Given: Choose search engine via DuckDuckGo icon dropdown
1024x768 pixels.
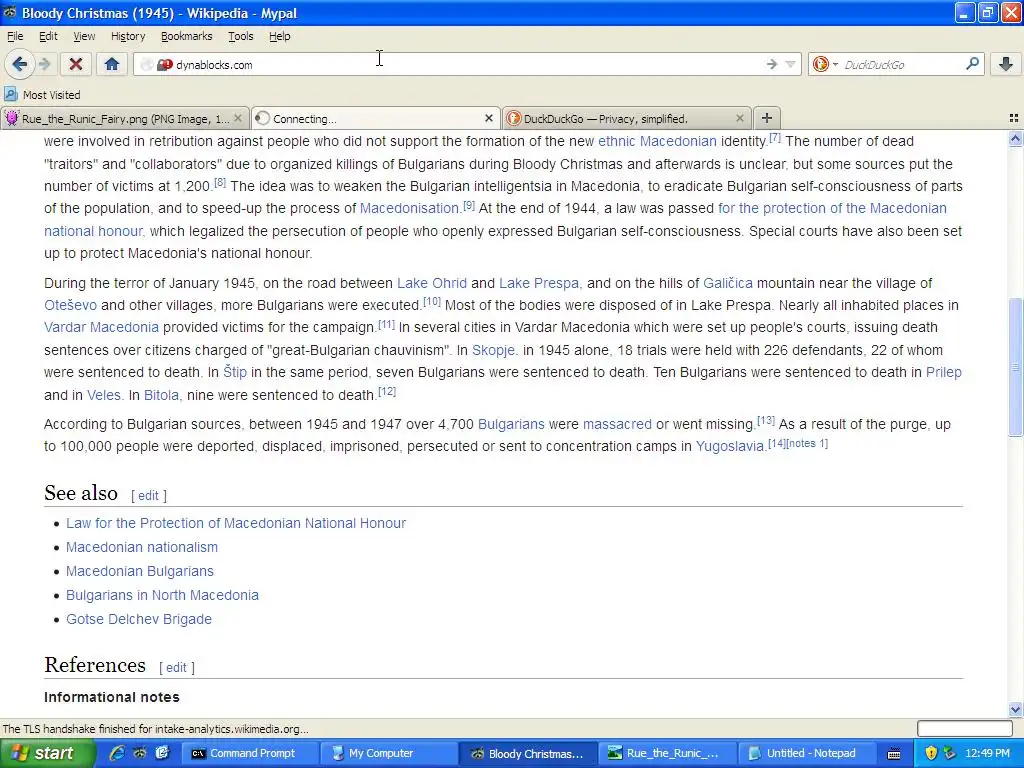Looking at the screenshot, I should click(825, 64).
